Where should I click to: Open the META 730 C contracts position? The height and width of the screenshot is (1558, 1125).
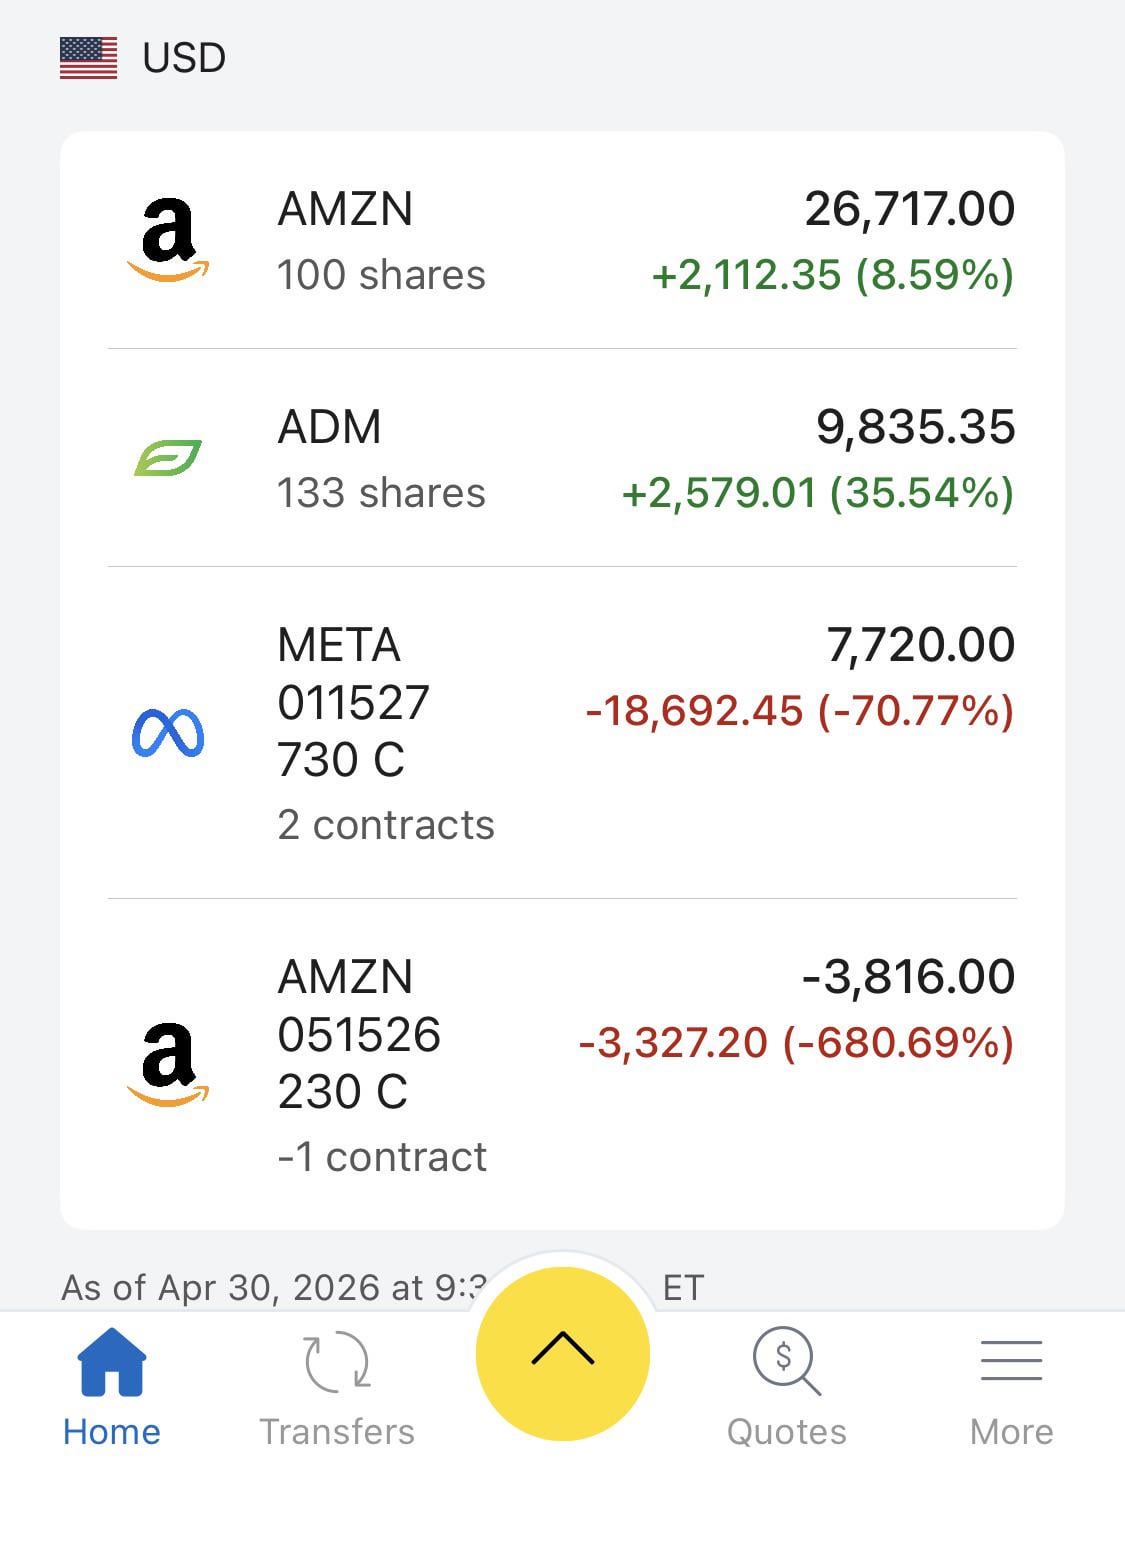385,733
